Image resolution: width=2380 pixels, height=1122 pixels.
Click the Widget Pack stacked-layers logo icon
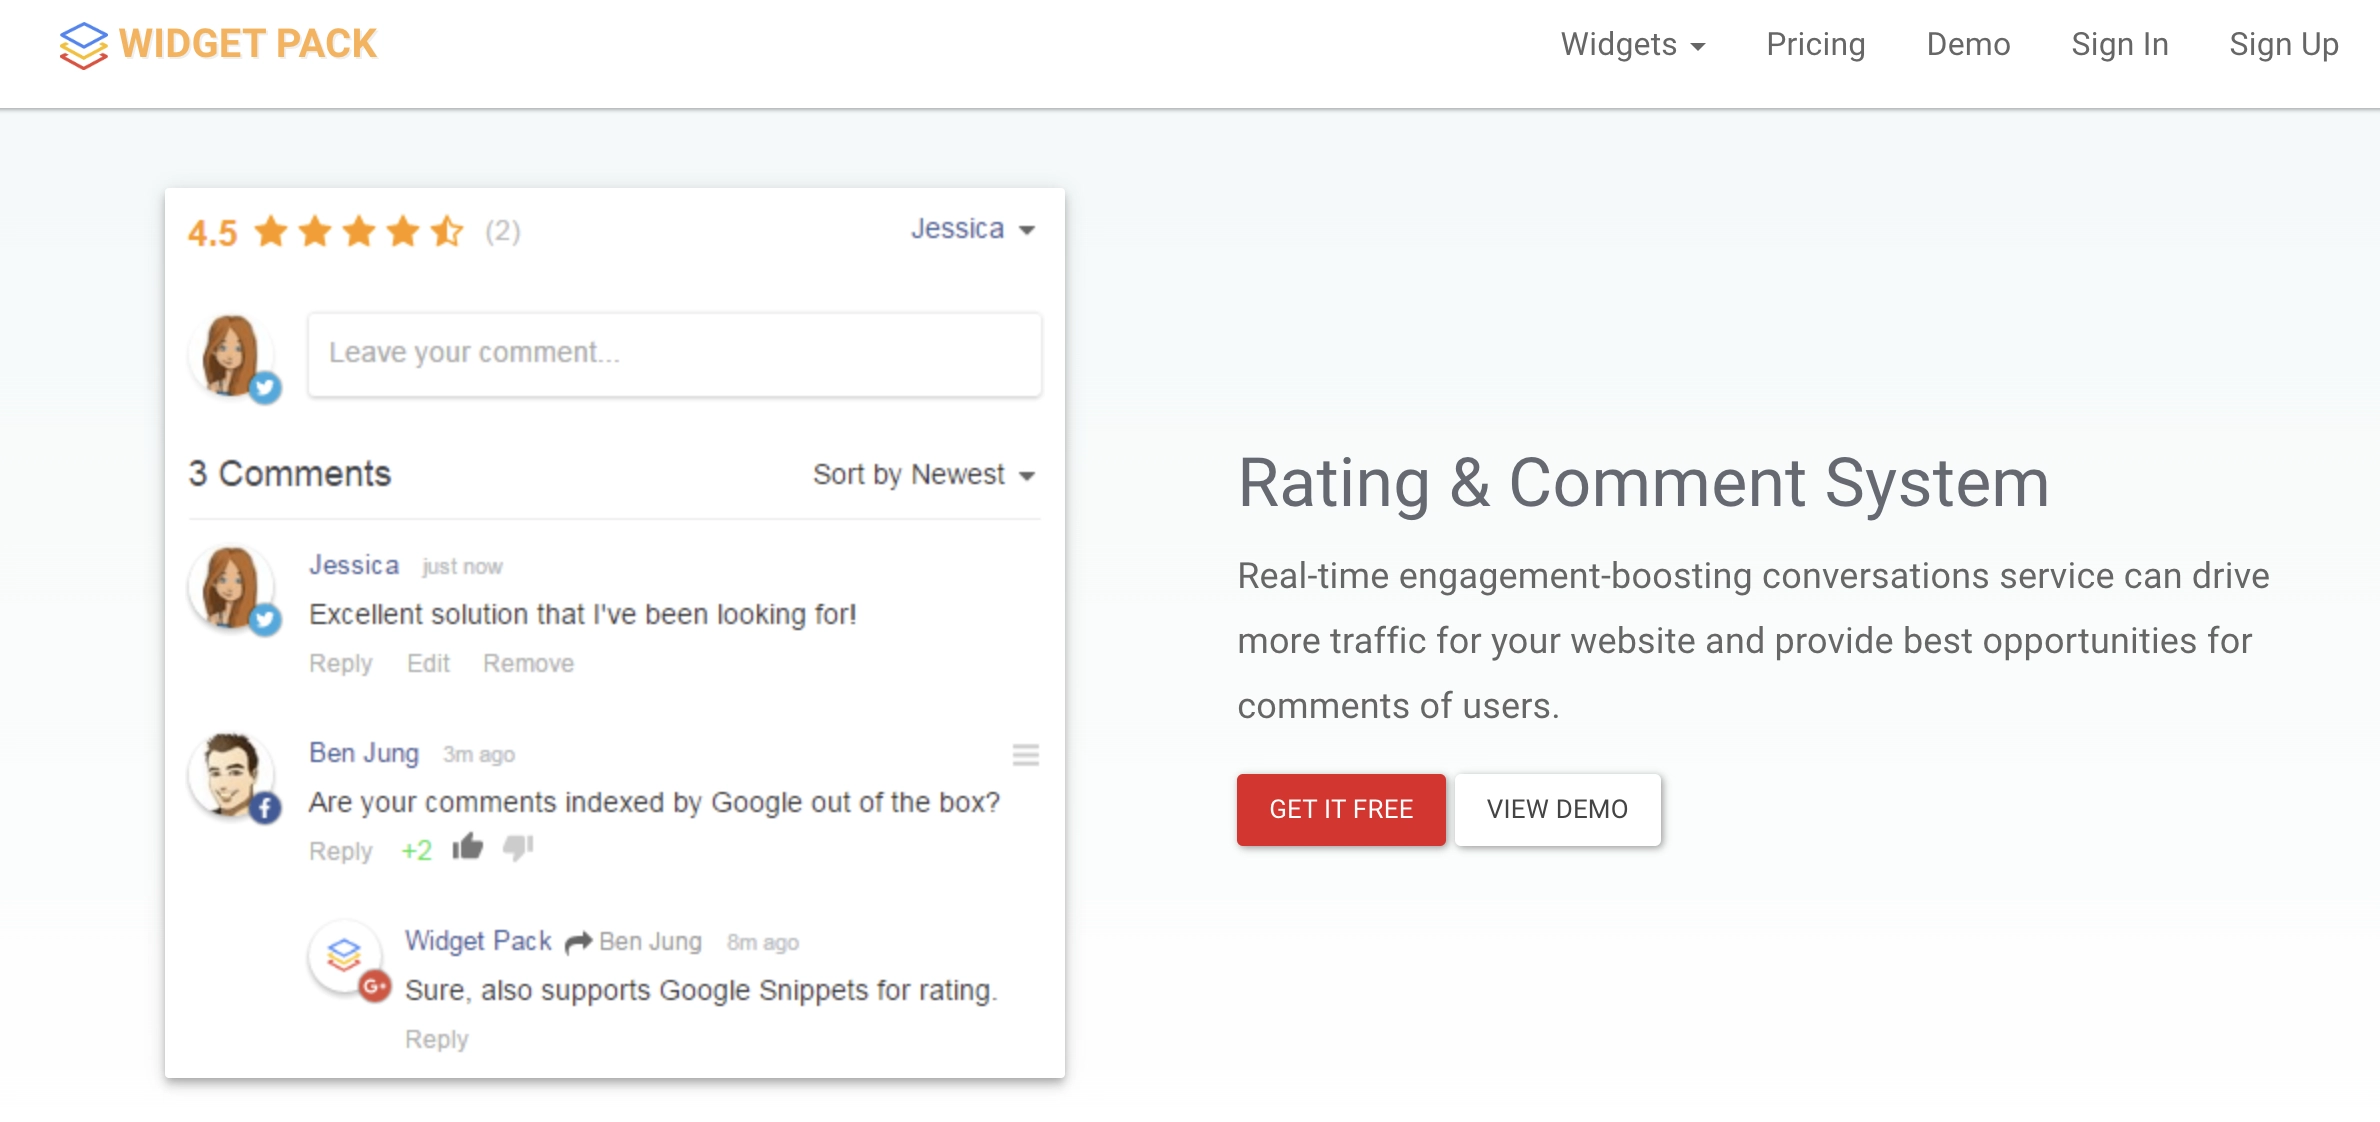(83, 45)
